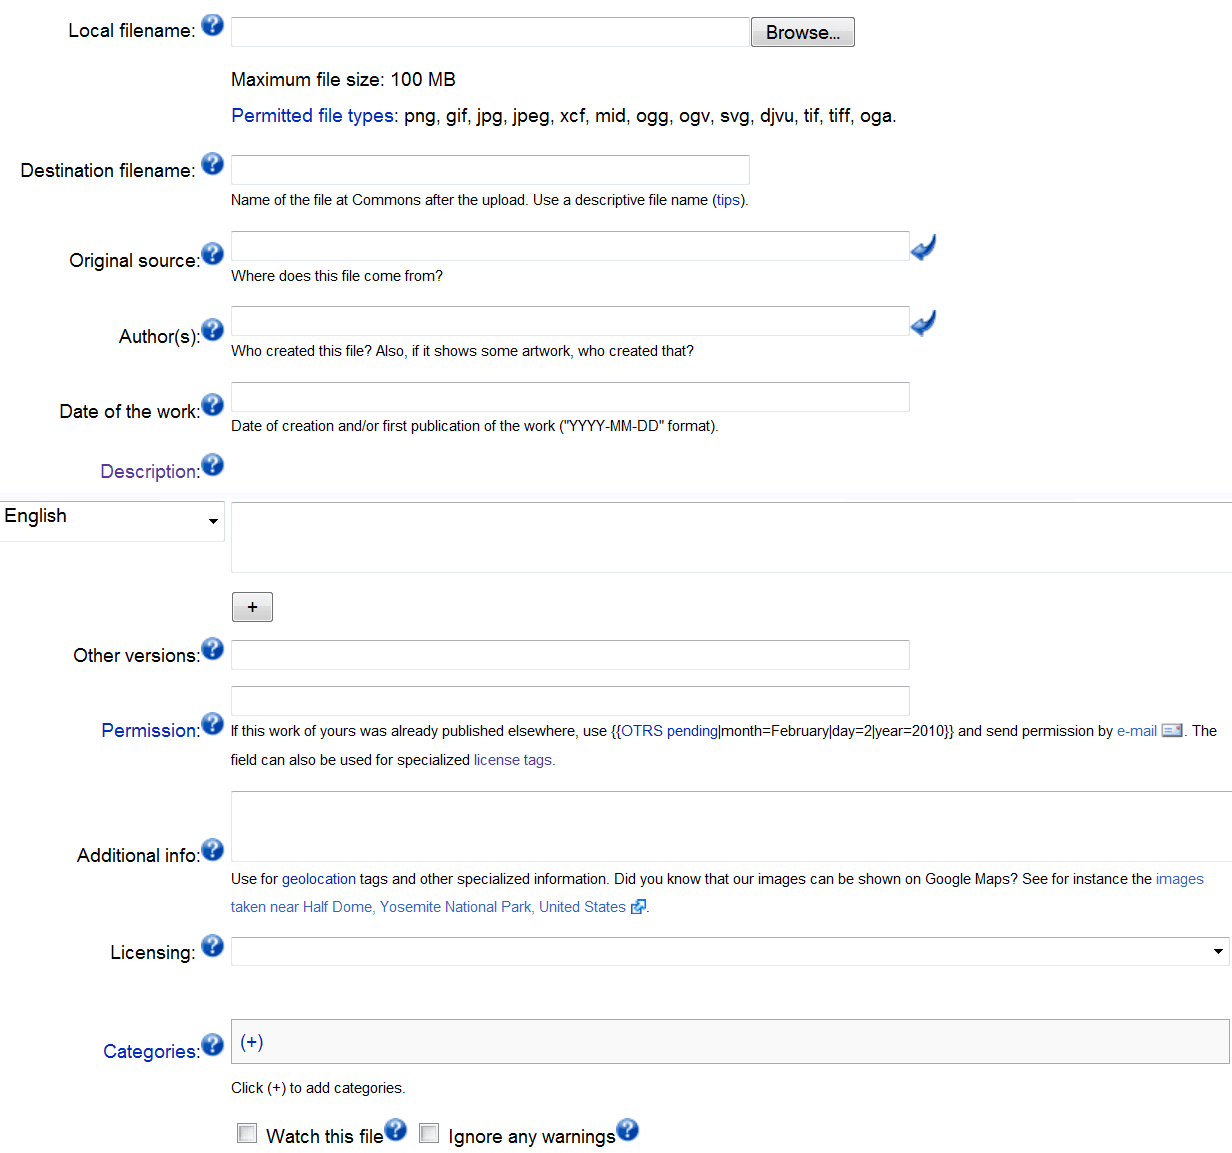This screenshot has height=1153, width=1232.
Task: Click inside the Description text area
Action: coord(731,537)
